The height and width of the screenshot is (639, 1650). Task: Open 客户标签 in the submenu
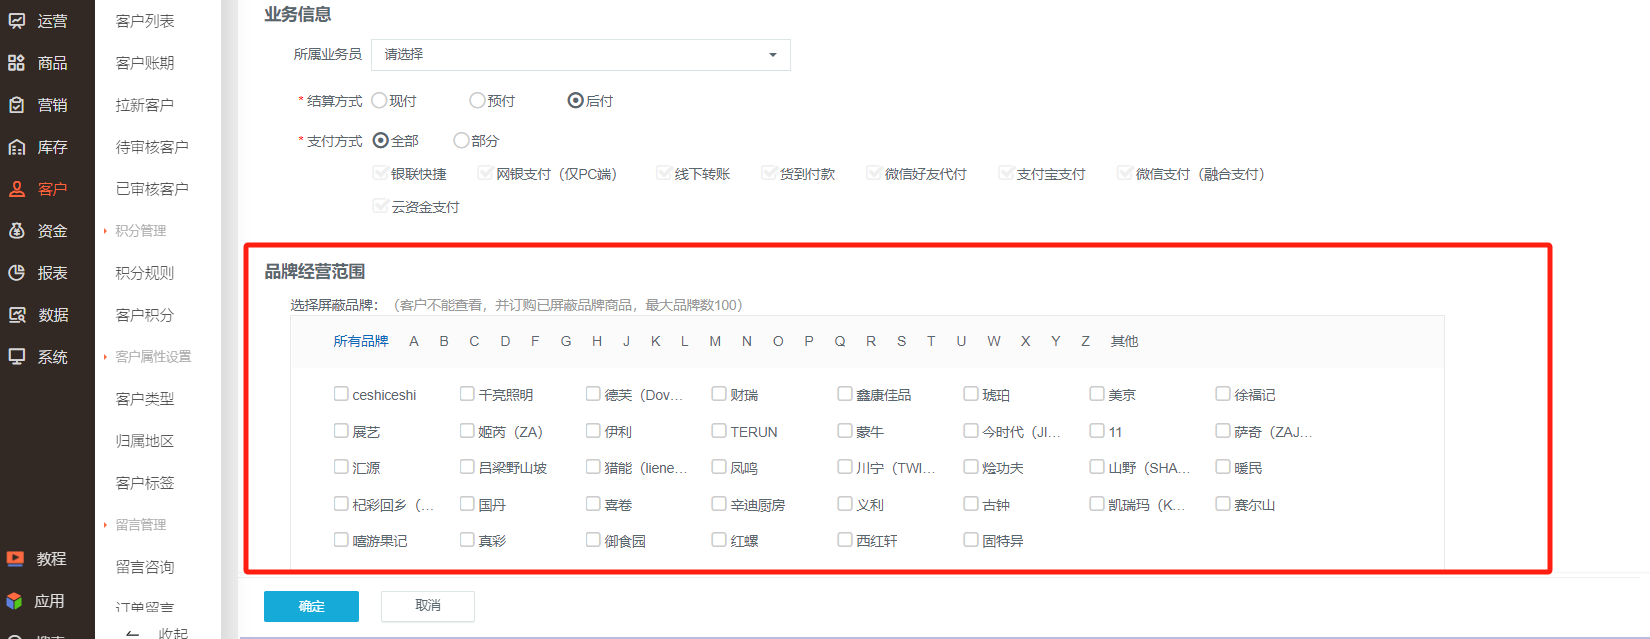145,483
